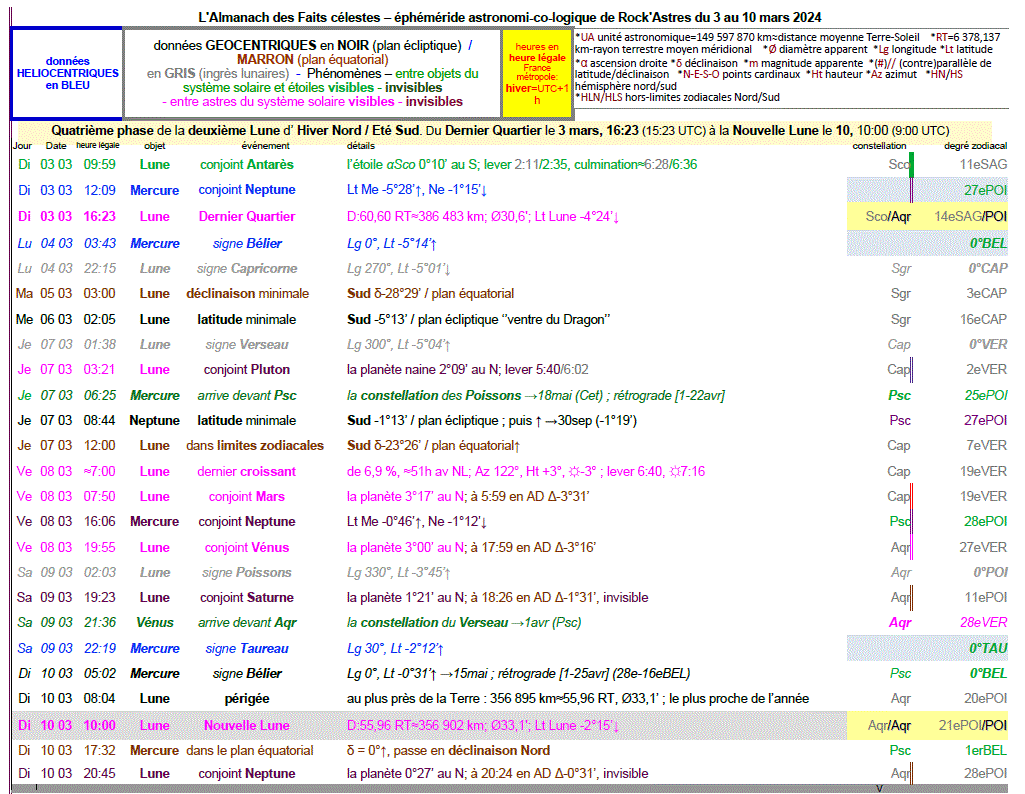Viewport: 1025px width, 794px height.
Task: Click the time "16:06" in the Mercure row
Action: (99, 521)
